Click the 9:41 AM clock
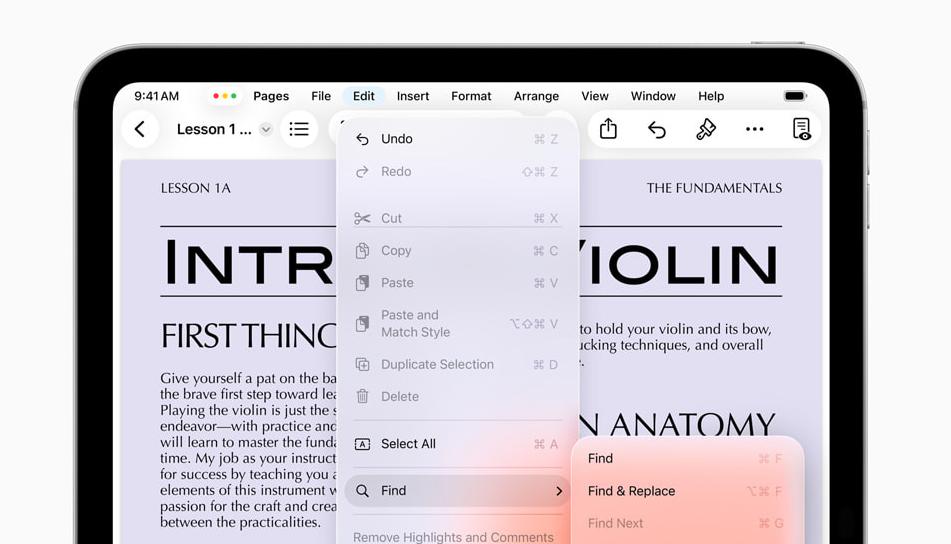This screenshot has height=544, width=951. (156, 96)
